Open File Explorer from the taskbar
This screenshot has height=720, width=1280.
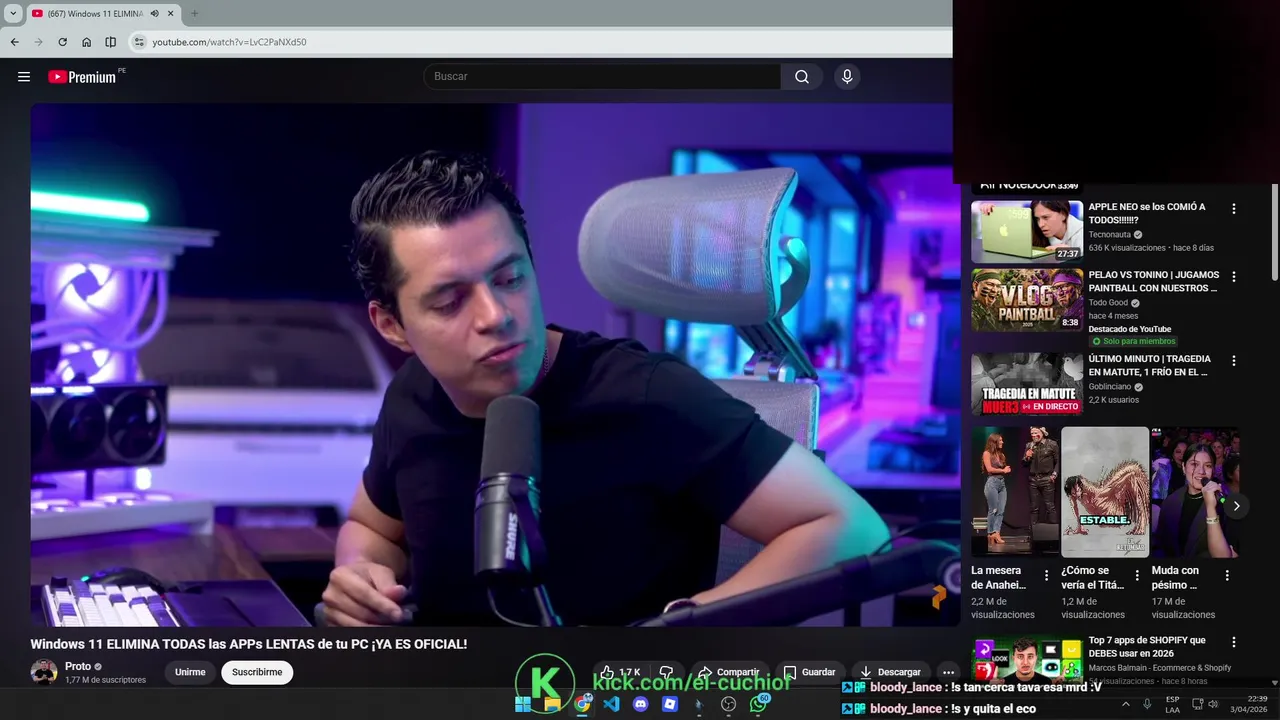click(x=552, y=704)
